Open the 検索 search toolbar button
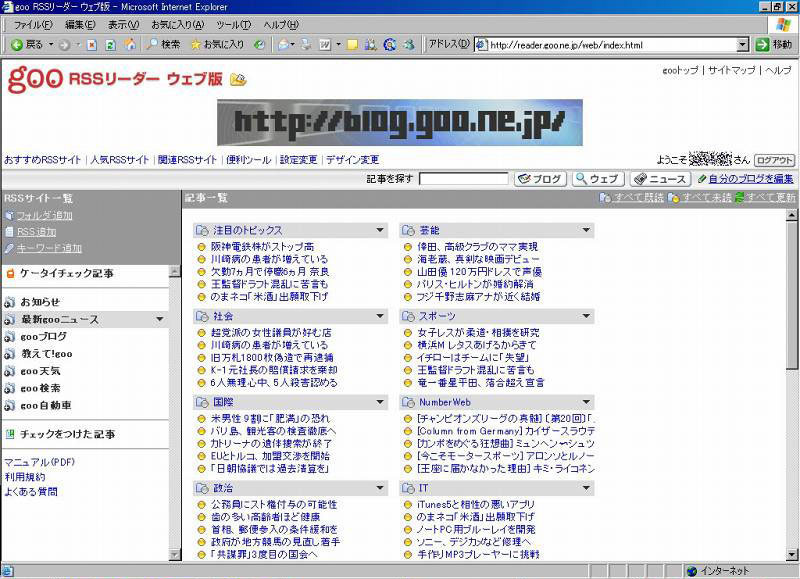800x579 pixels. tap(163, 45)
